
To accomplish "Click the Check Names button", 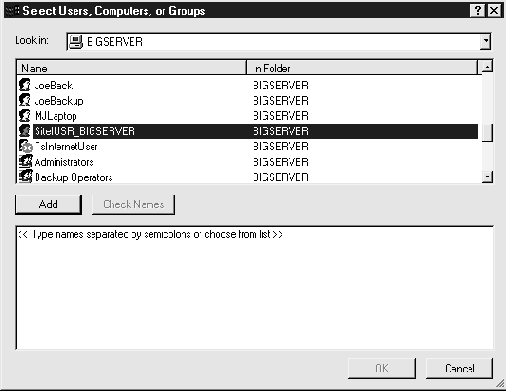I will pyautogui.click(x=133, y=204).
